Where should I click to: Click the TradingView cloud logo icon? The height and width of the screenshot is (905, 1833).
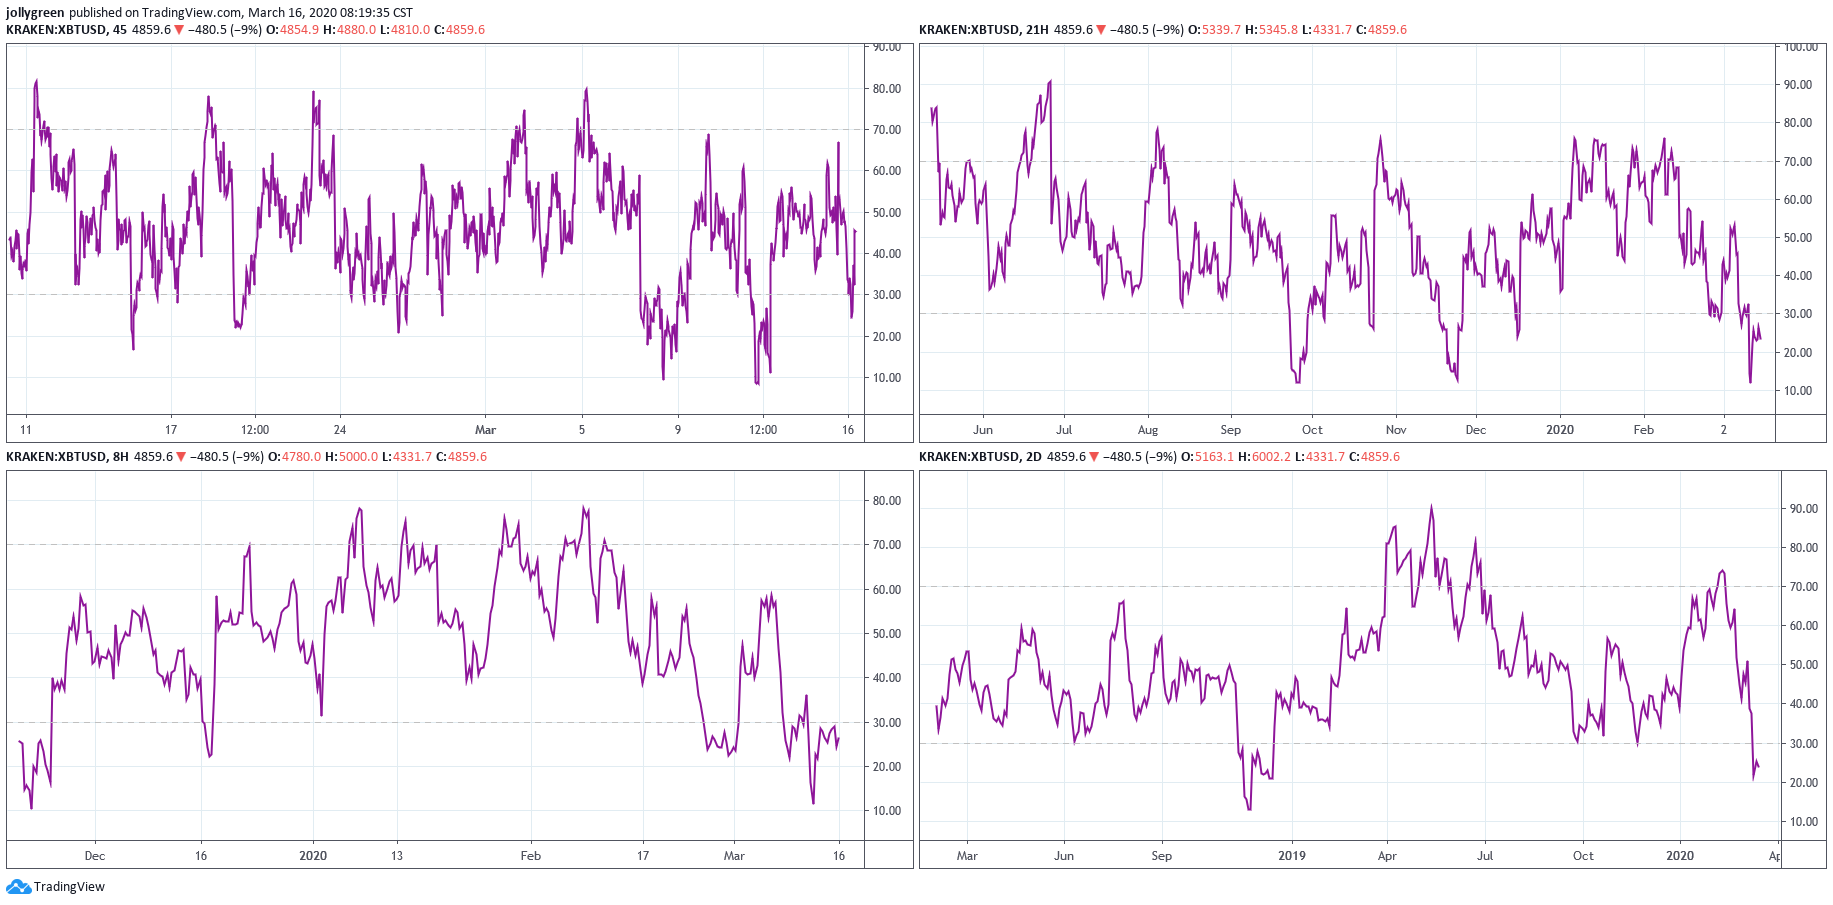click(x=18, y=887)
